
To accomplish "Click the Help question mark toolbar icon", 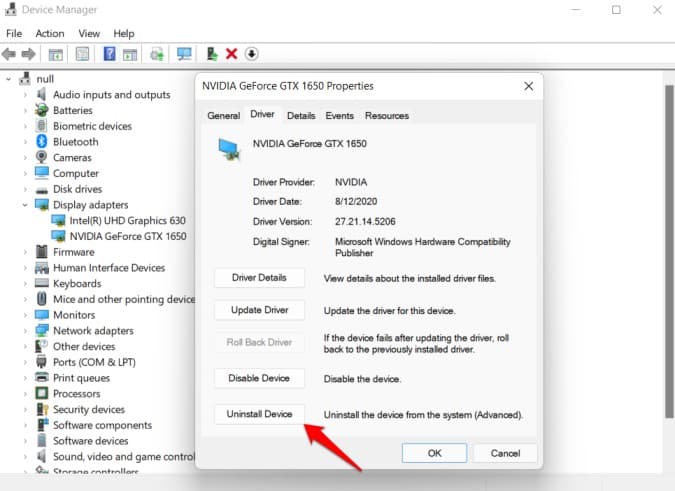I will (109, 54).
